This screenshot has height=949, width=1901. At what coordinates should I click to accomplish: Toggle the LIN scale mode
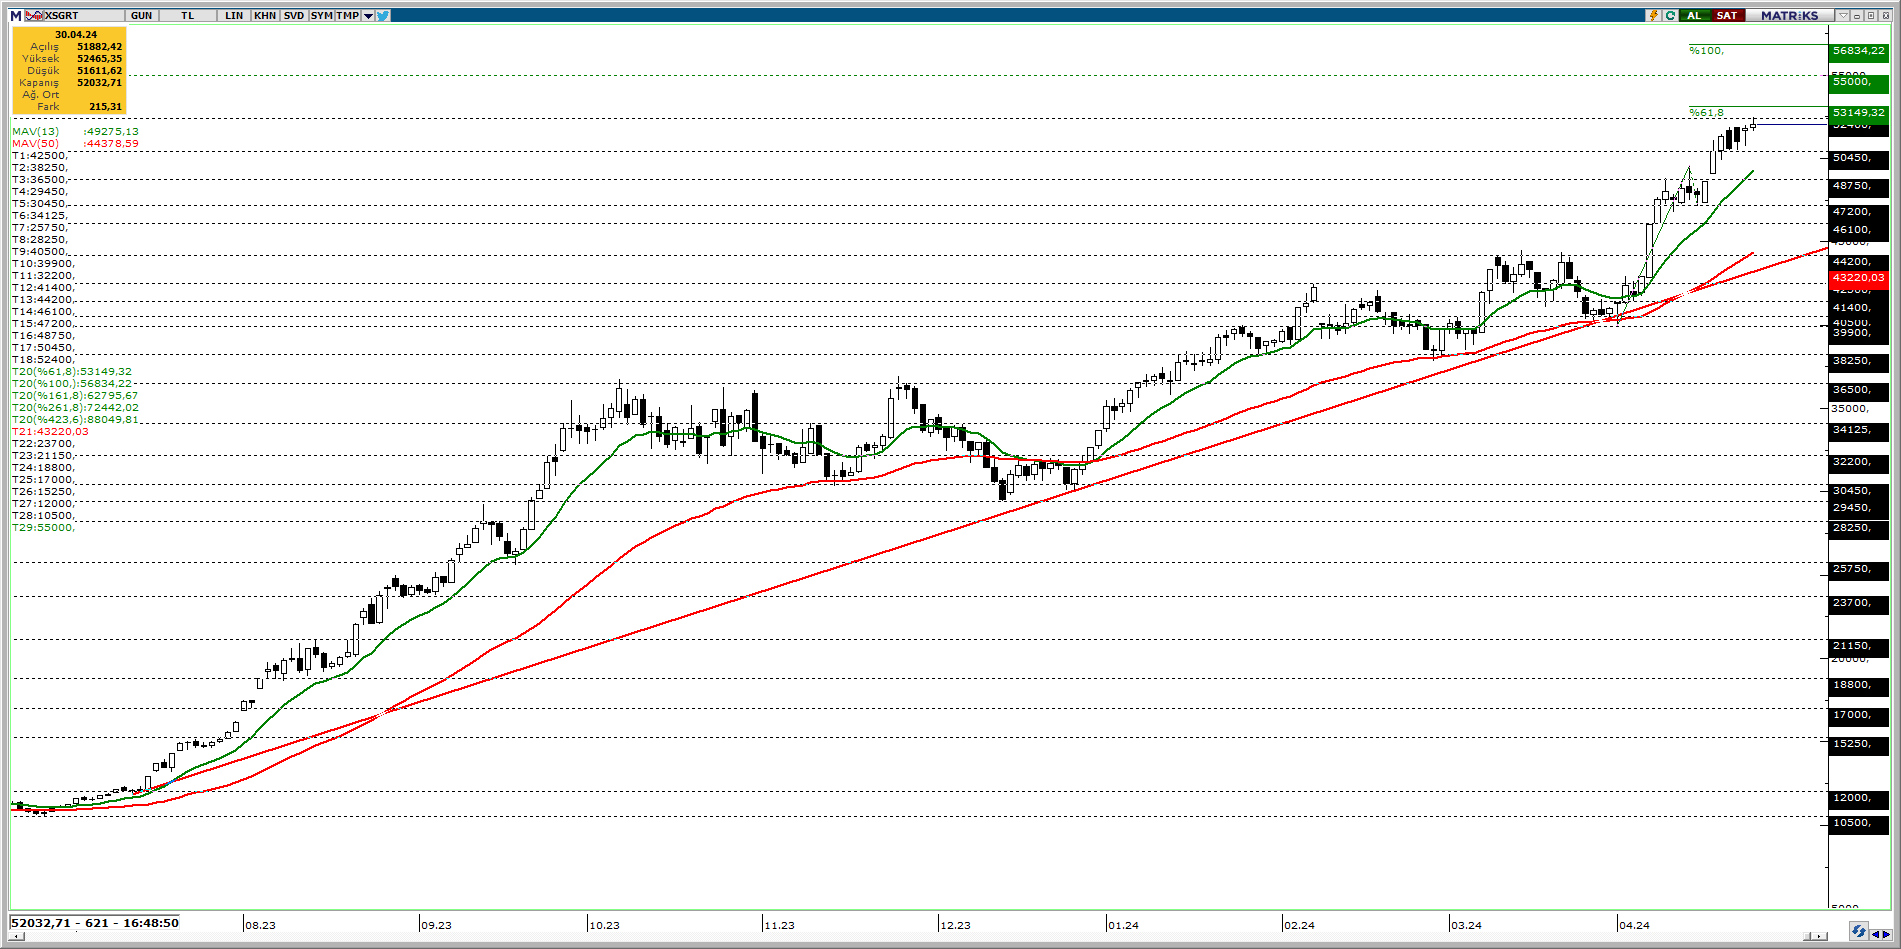click(234, 15)
